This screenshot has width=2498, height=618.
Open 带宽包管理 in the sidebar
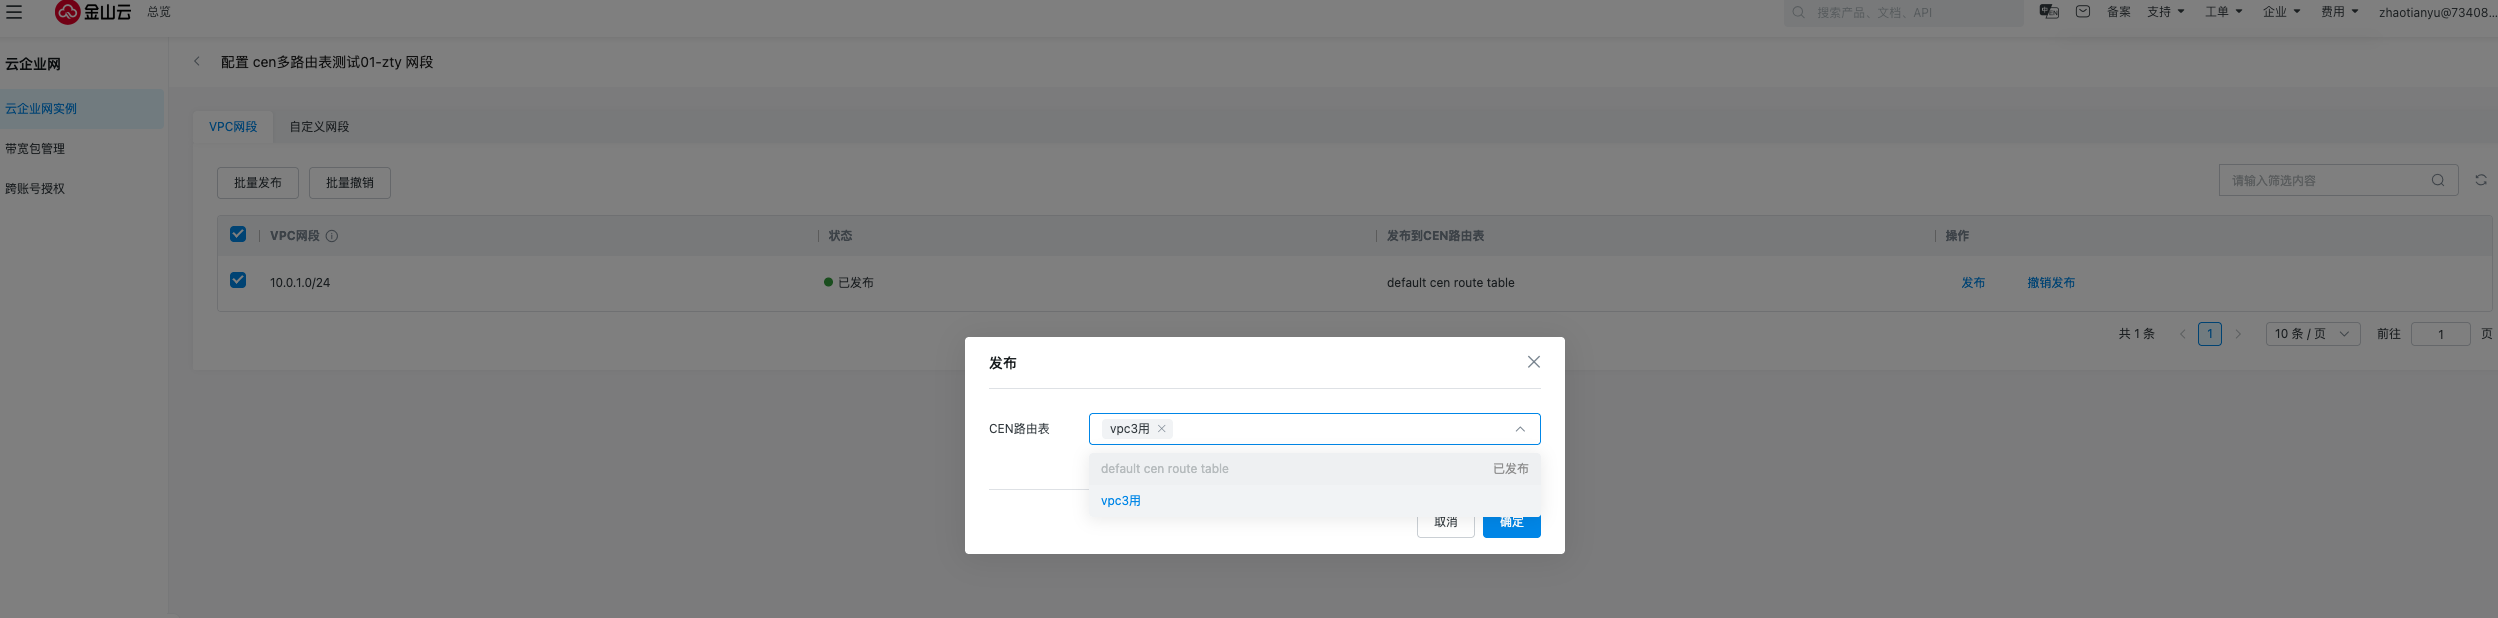click(35, 149)
